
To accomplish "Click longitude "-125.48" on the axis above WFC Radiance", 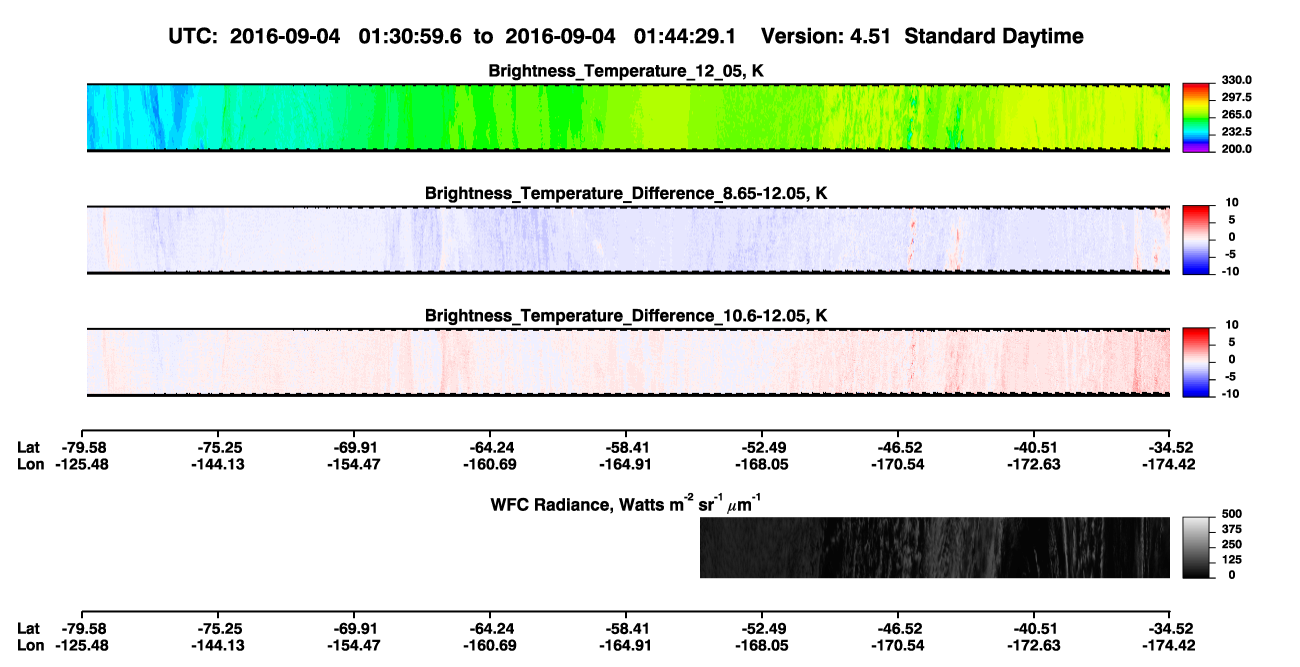I will [x=81, y=463].
